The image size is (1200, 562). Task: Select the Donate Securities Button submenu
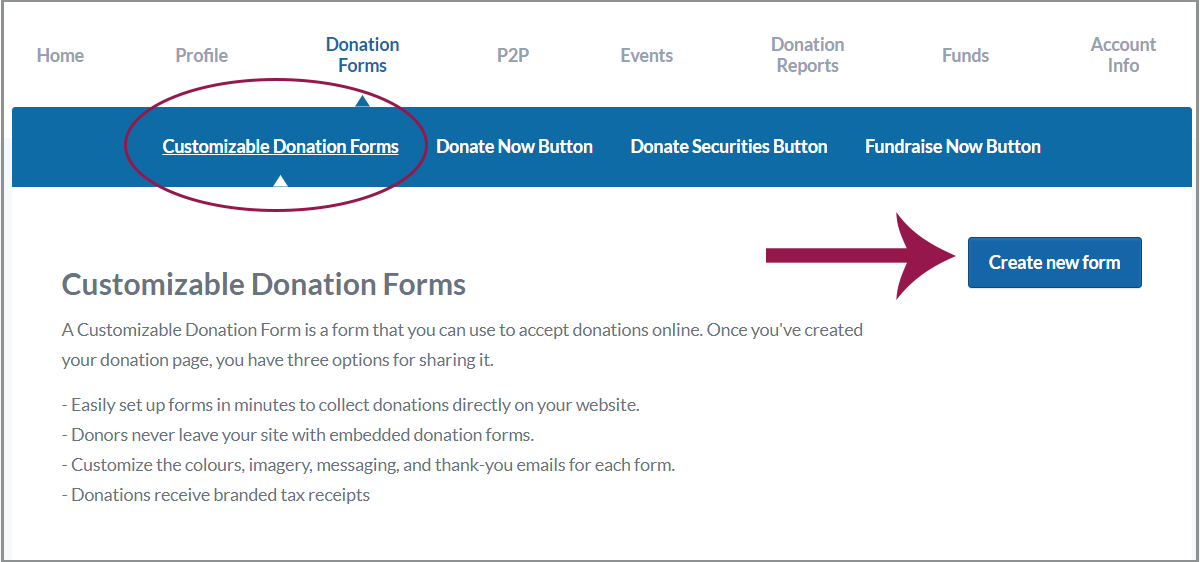(x=729, y=147)
